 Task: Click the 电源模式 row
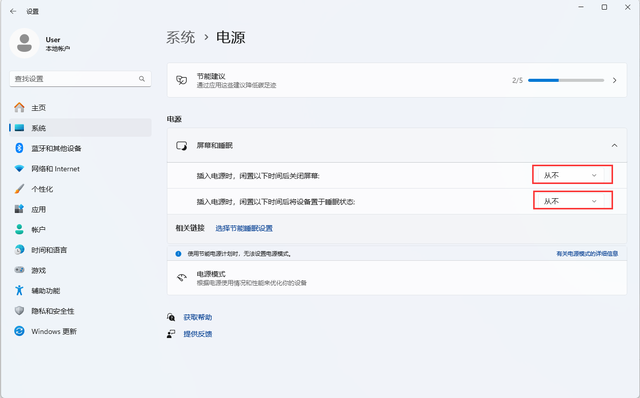pyautogui.click(x=397, y=278)
